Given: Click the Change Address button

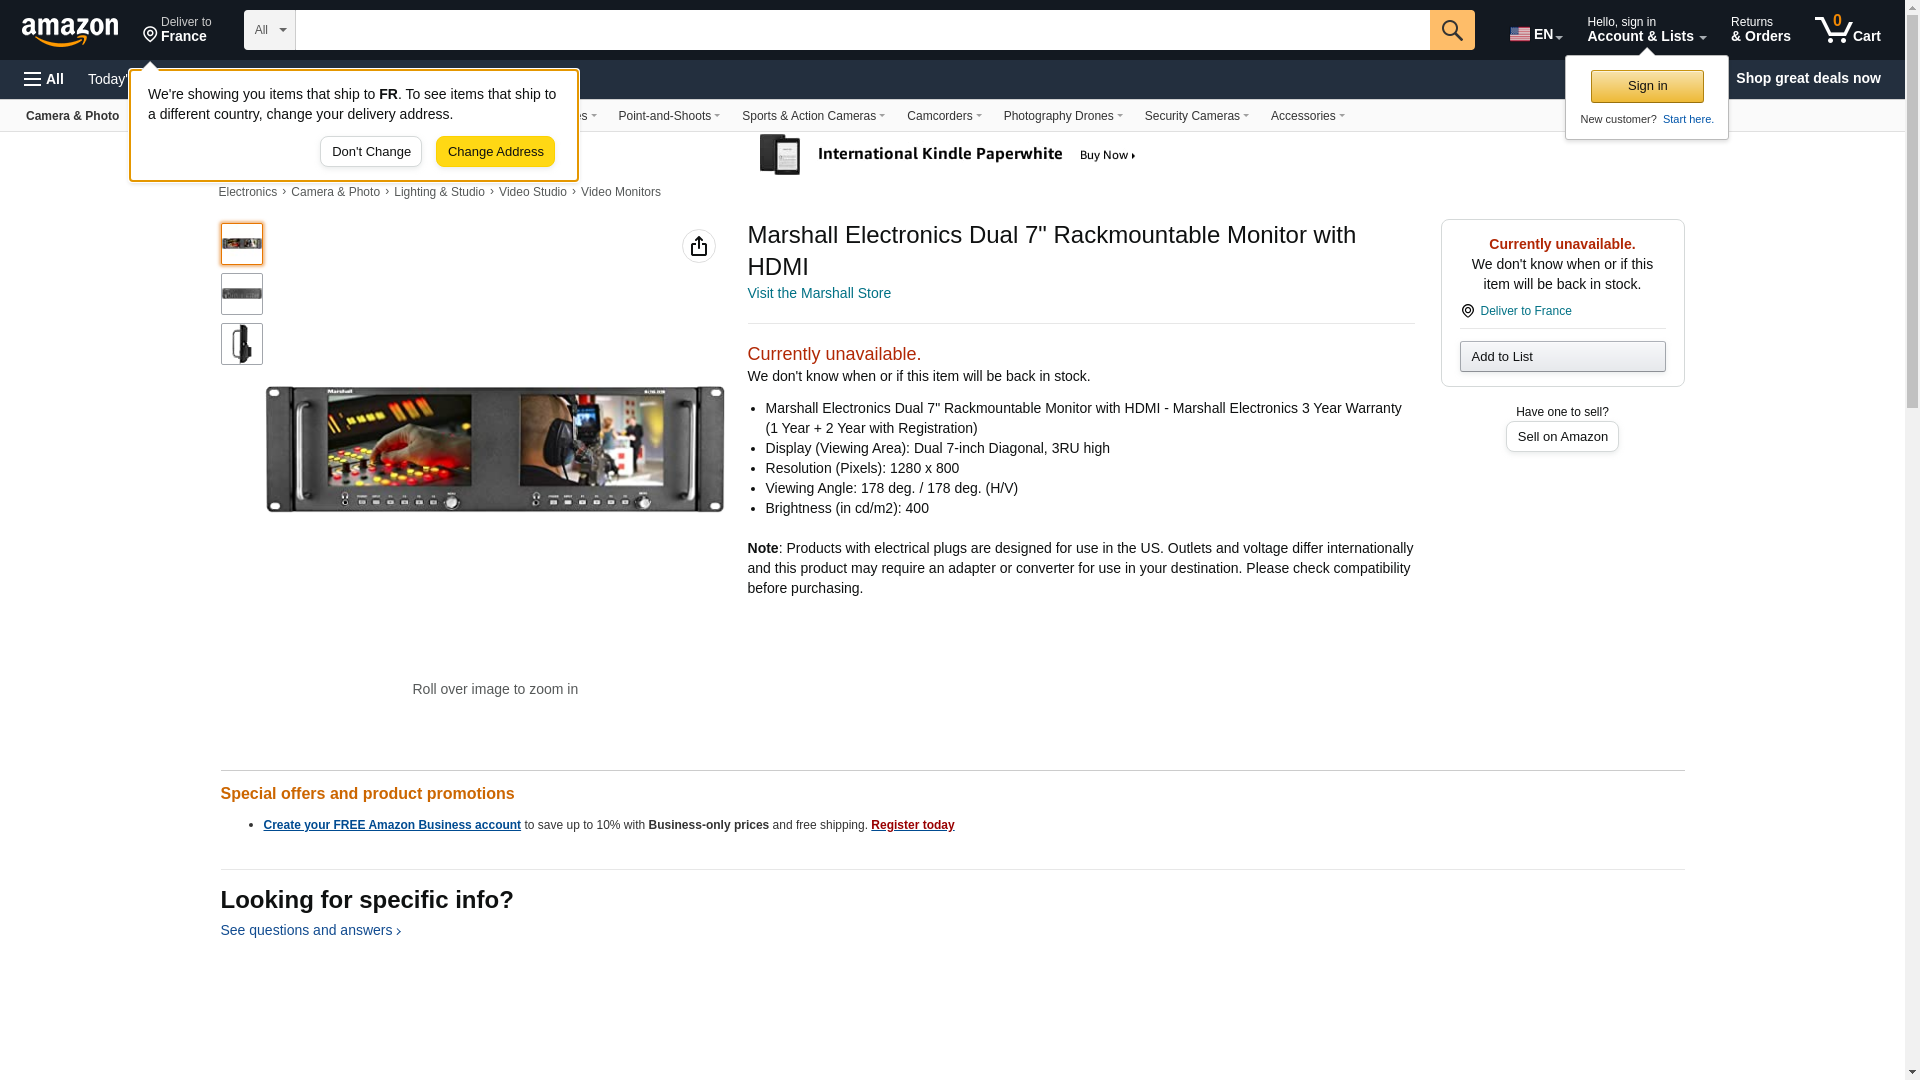Looking at the screenshot, I should (x=495, y=152).
